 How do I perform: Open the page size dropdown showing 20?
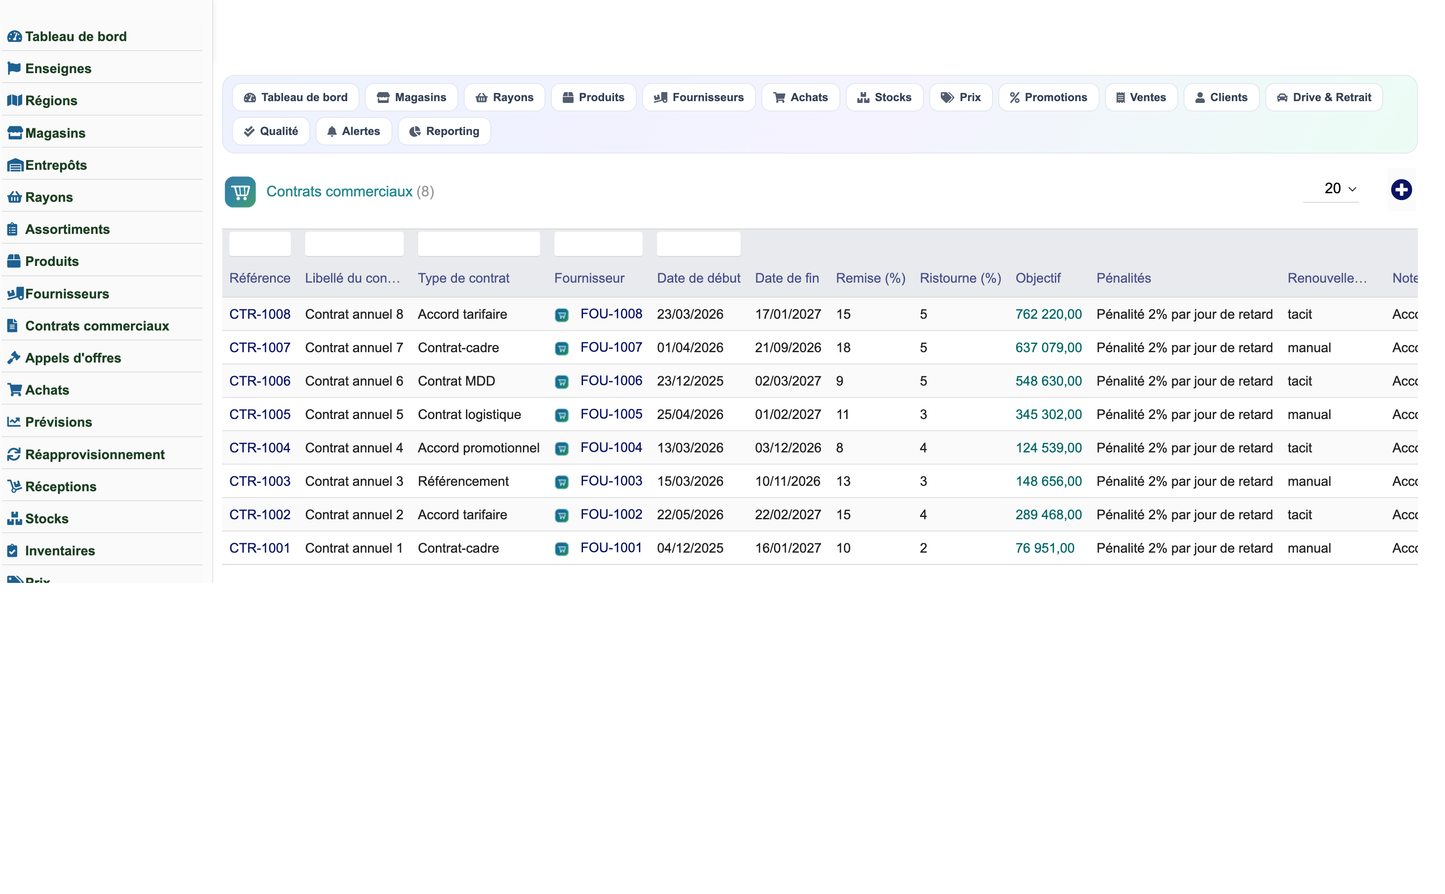point(1332,189)
